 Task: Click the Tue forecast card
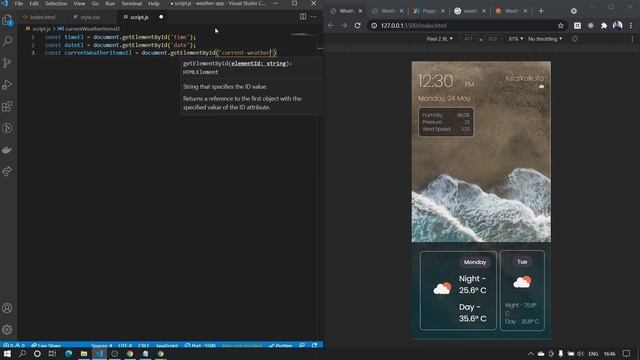pos(522,290)
